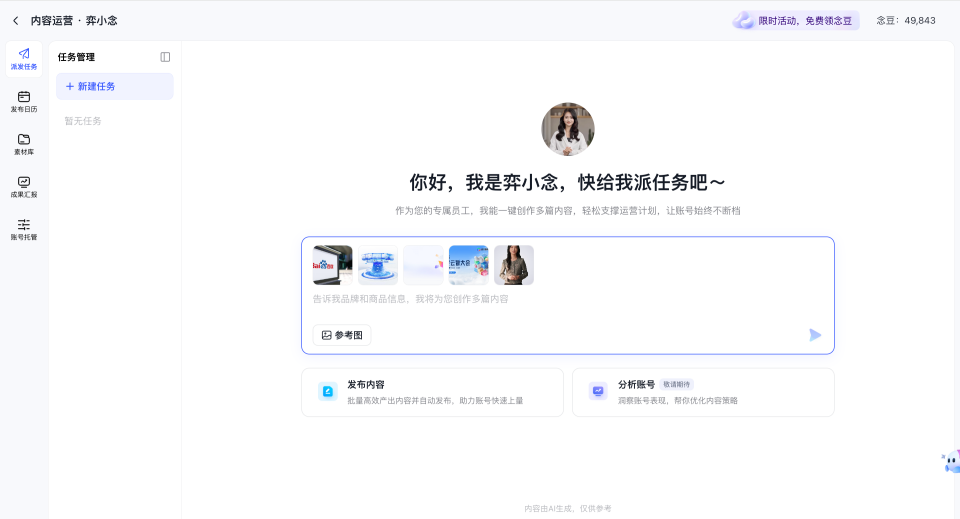Open the 发布日历 calendar section
The height and width of the screenshot is (519, 960).
[x=24, y=102]
